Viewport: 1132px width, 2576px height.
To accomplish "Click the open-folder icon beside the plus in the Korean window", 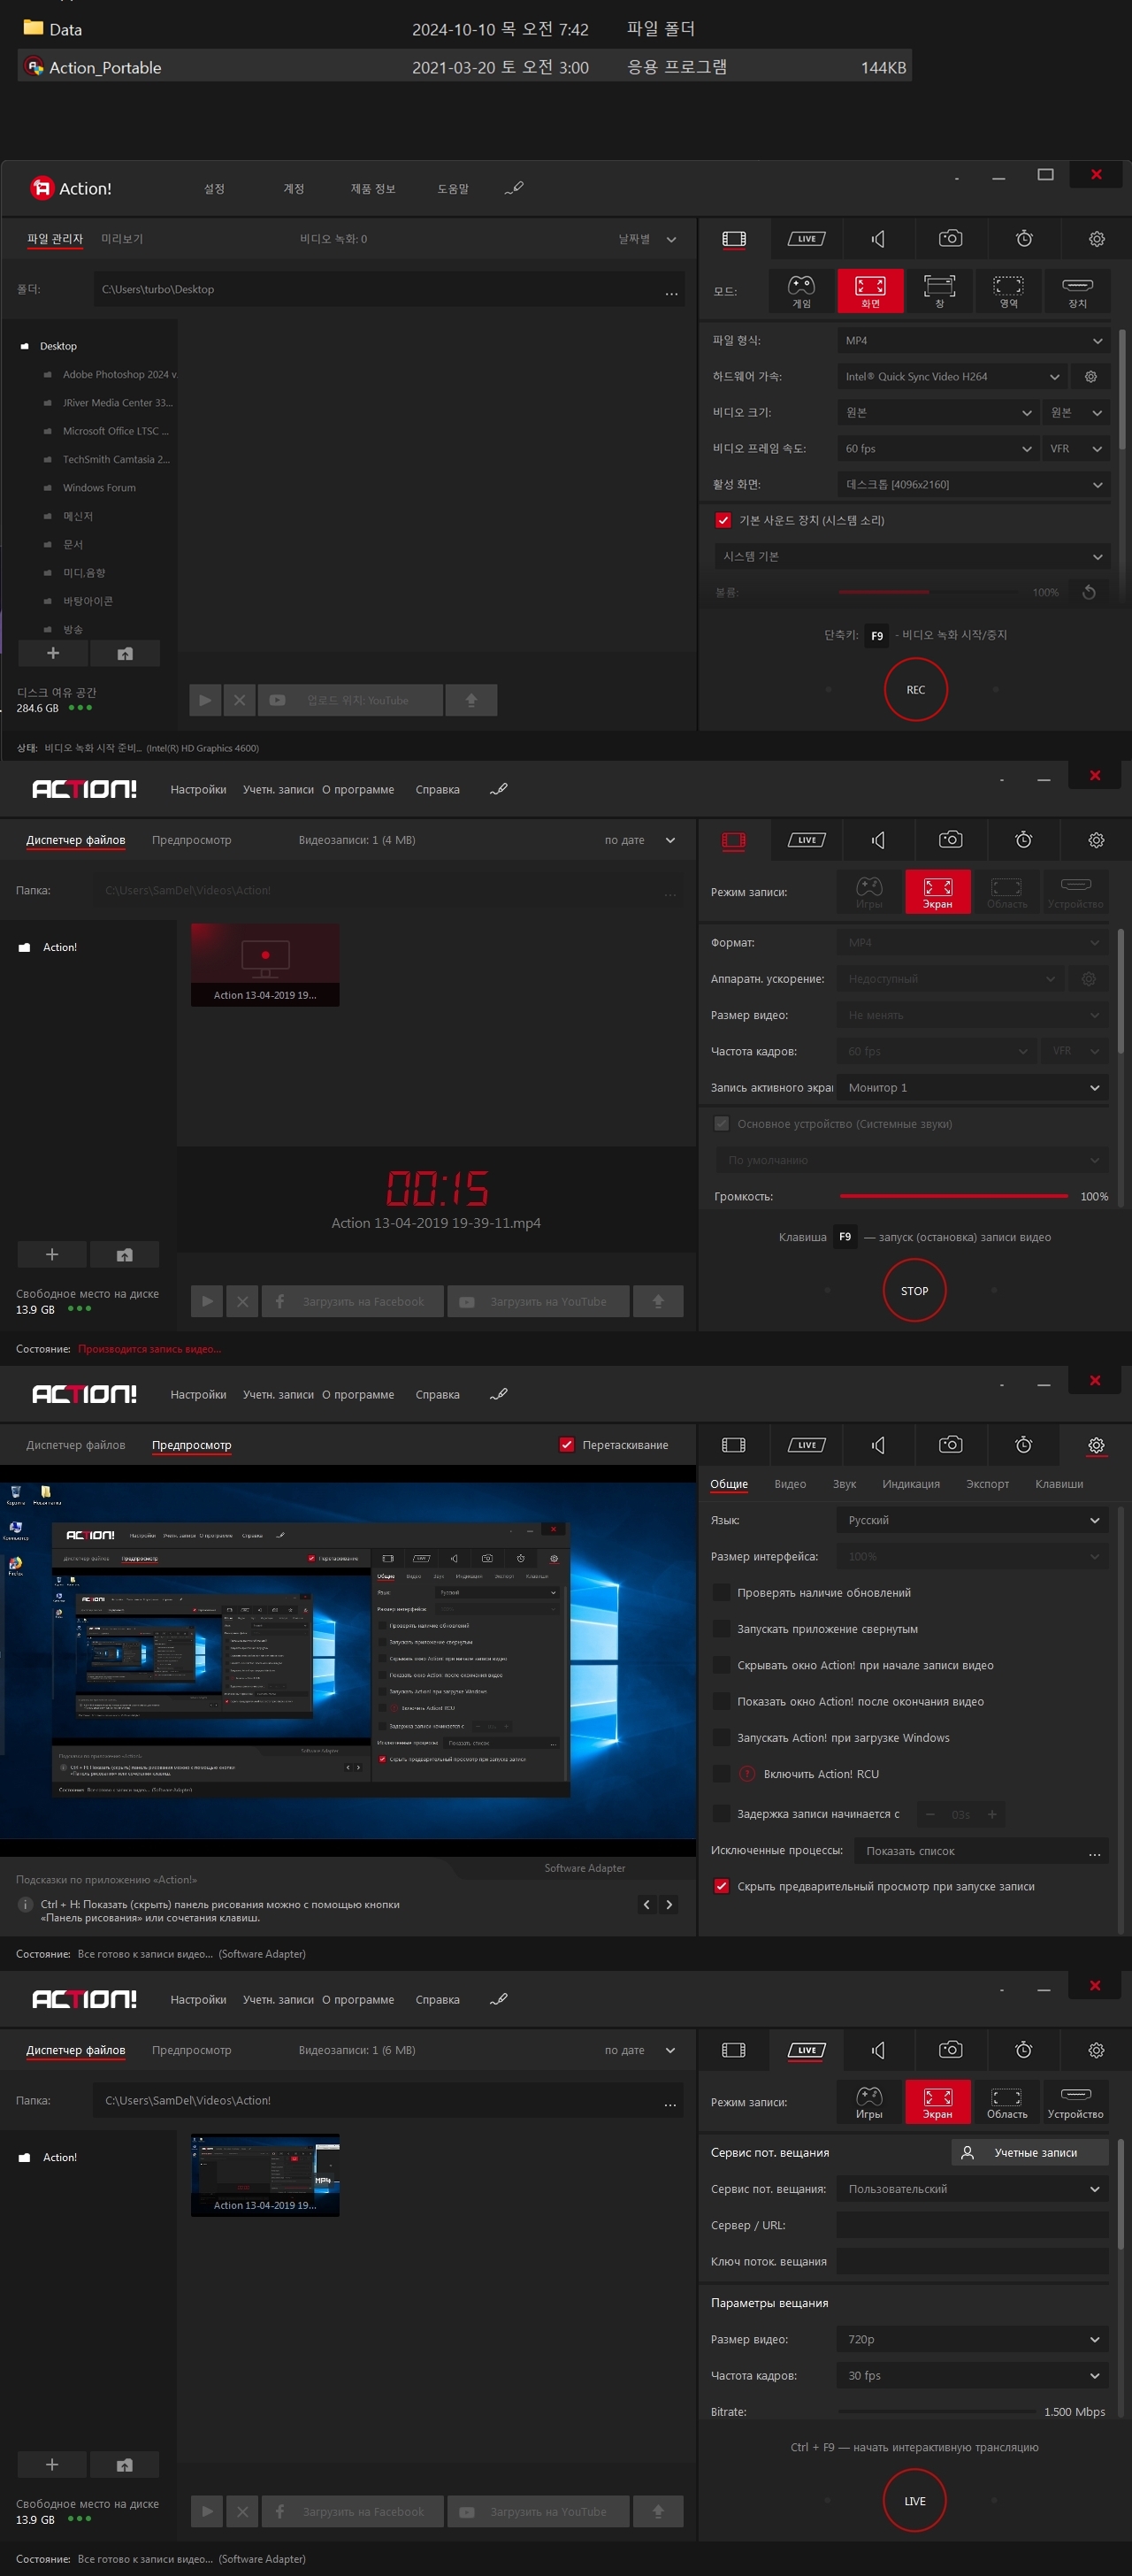I will 125,653.
